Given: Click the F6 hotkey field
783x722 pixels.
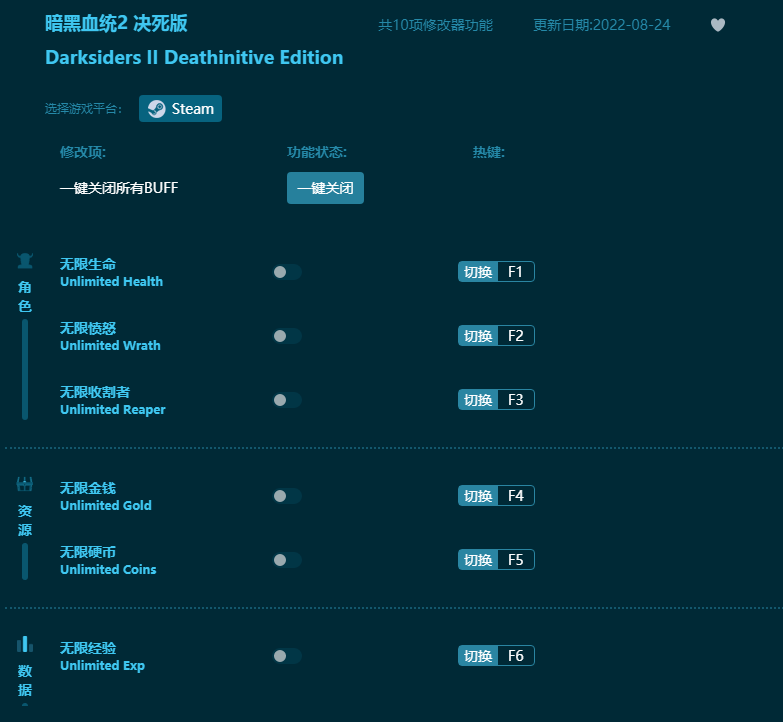Looking at the screenshot, I should (x=516, y=656).
